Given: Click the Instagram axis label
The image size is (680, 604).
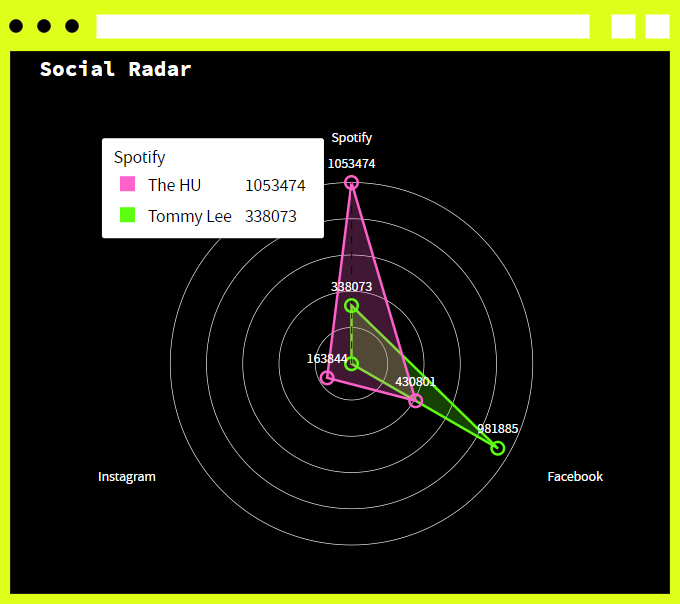Looking at the screenshot, I should pos(127,477).
